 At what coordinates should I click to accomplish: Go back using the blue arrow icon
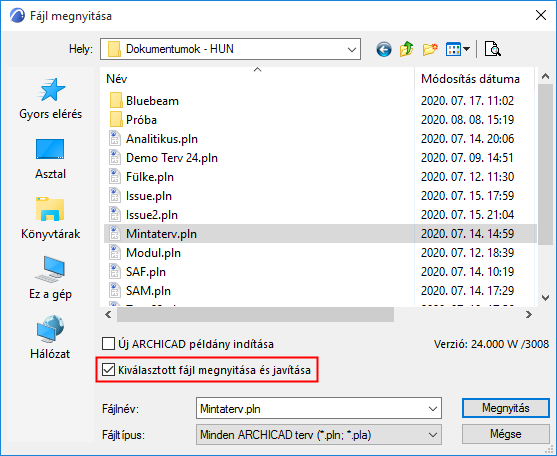pos(384,49)
